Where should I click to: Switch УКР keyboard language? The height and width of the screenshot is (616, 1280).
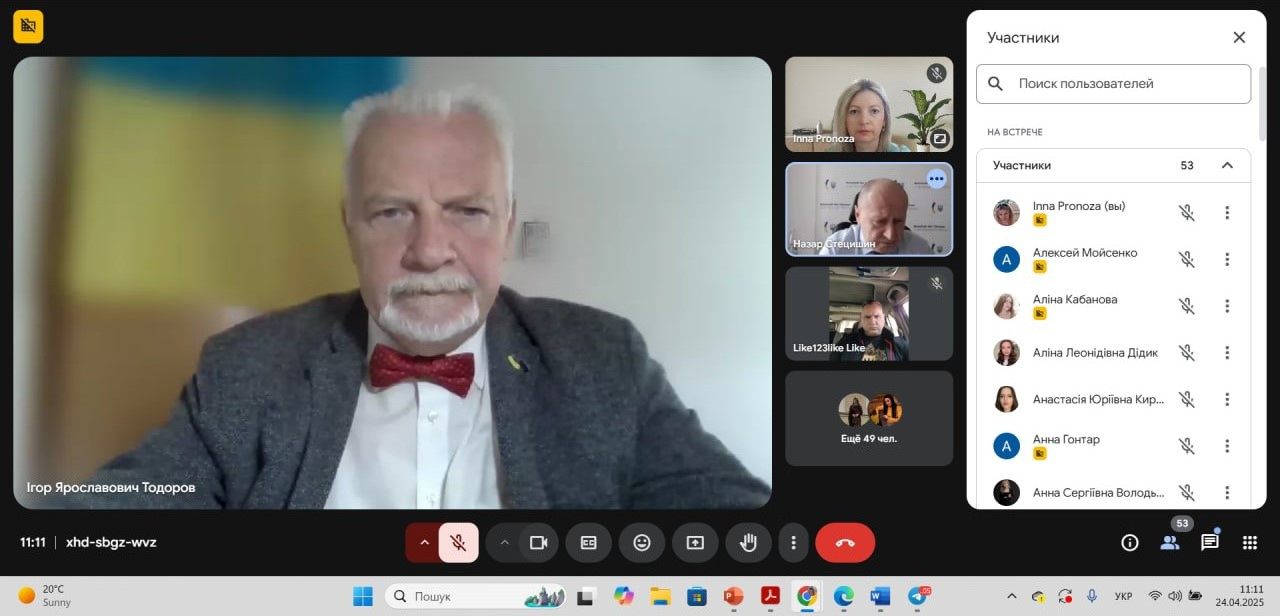click(1123, 596)
